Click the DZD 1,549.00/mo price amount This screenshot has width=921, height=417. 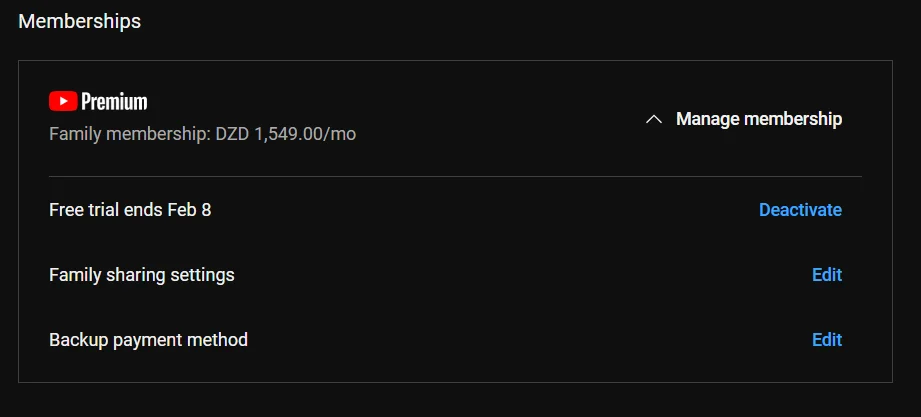pos(285,134)
